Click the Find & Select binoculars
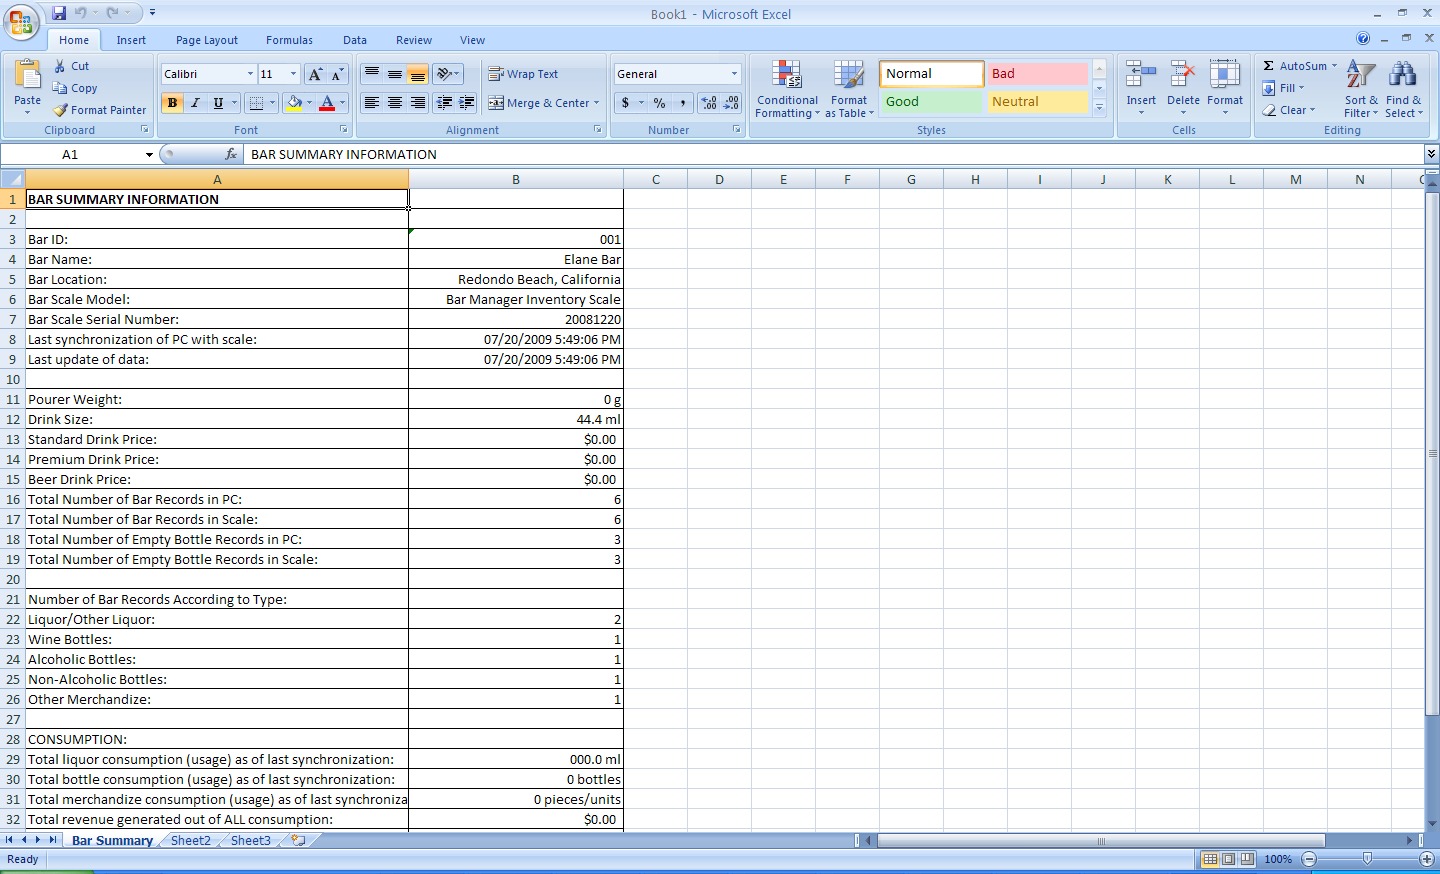The image size is (1440, 874). [1403, 76]
